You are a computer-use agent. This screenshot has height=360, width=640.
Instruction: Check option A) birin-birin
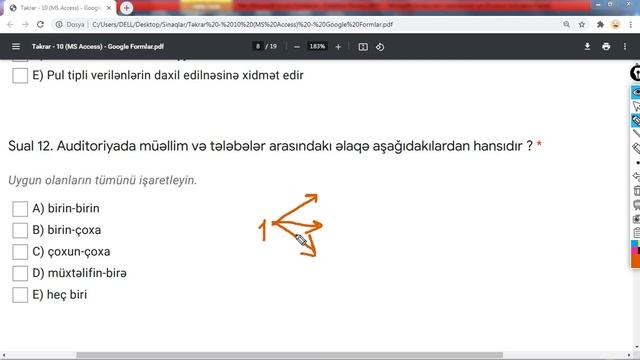tap(20, 209)
